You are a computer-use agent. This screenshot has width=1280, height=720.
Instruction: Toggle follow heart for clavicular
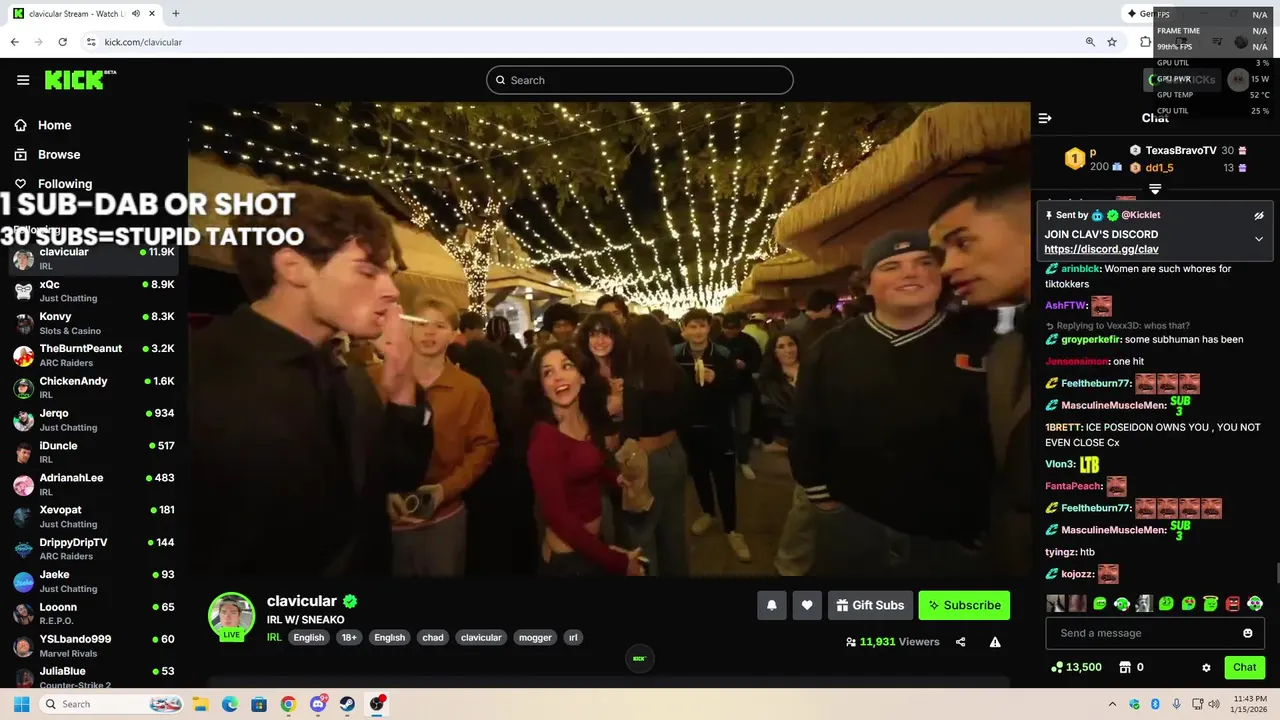(x=807, y=605)
